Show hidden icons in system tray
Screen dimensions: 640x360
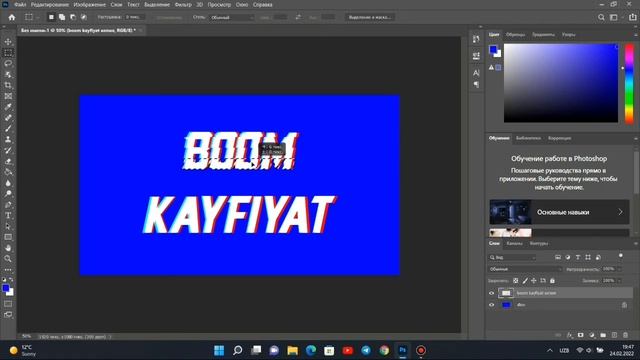550,351
